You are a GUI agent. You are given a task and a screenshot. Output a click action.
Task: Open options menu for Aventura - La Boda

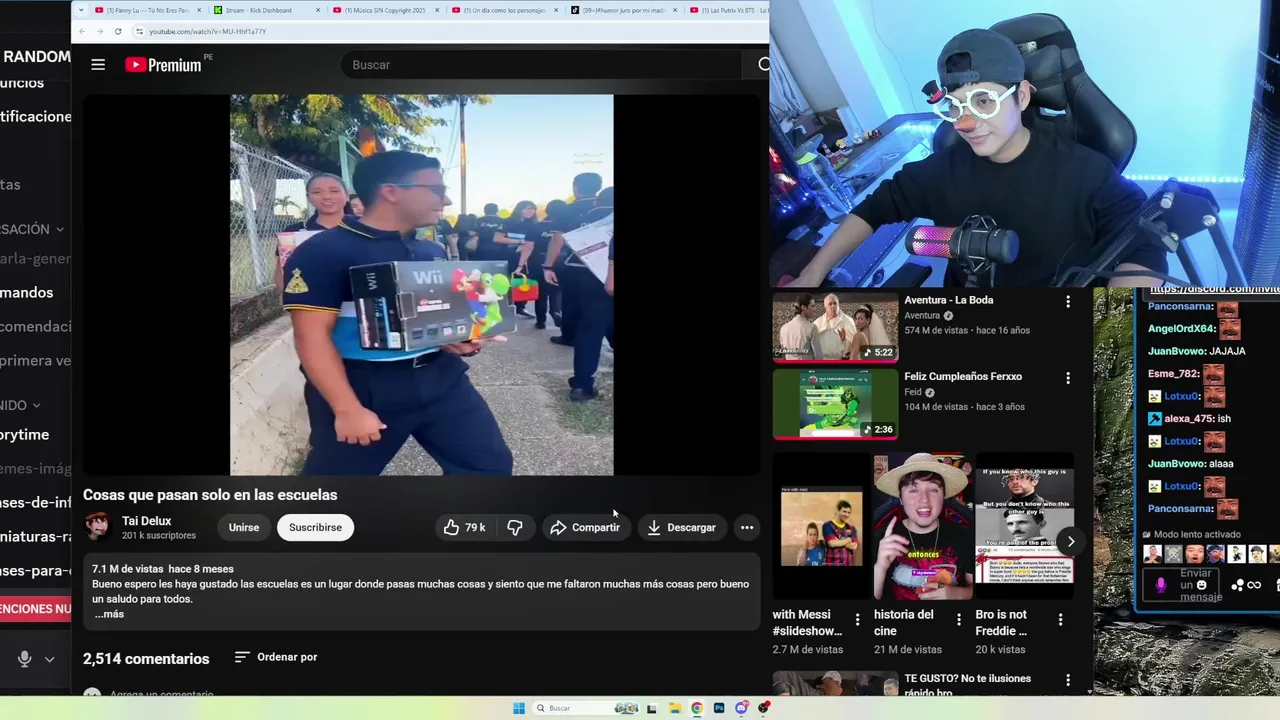pyautogui.click(x=1068, y=301)
